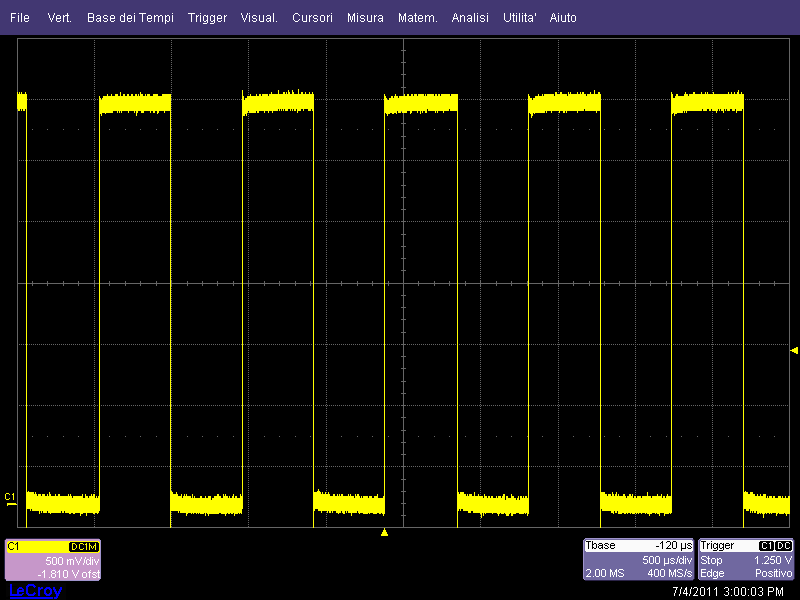The width and height of the screenshot is (800, 600).
Task: Click the "-1.810 V ofst" offset value
Action: pyautogui.click(x=69, y=574)
